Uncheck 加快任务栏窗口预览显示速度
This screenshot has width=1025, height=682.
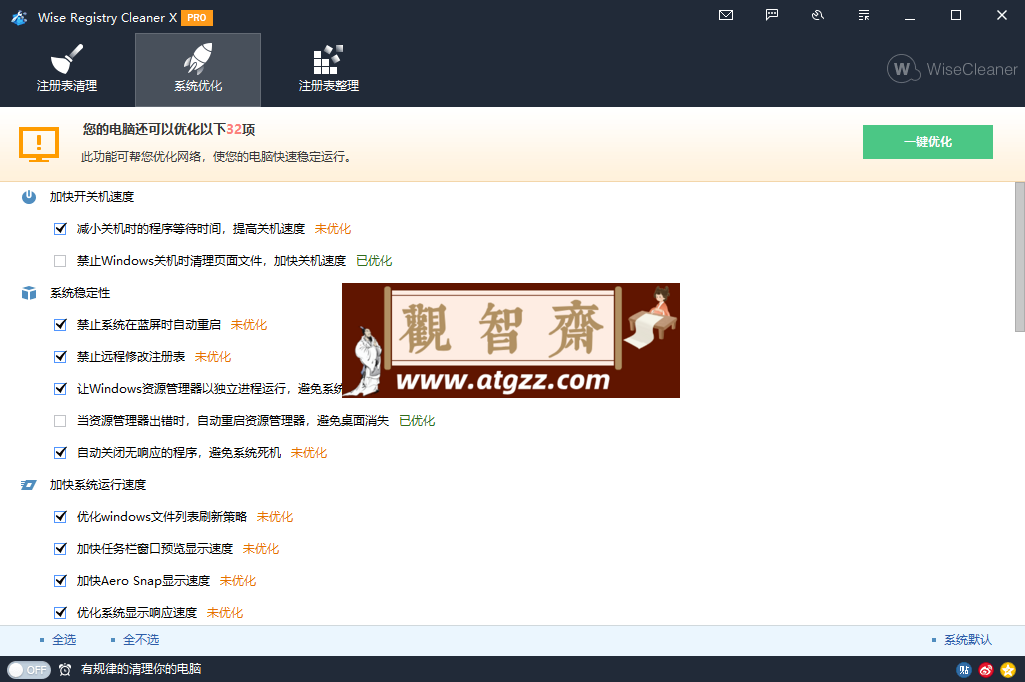(60, 549)
